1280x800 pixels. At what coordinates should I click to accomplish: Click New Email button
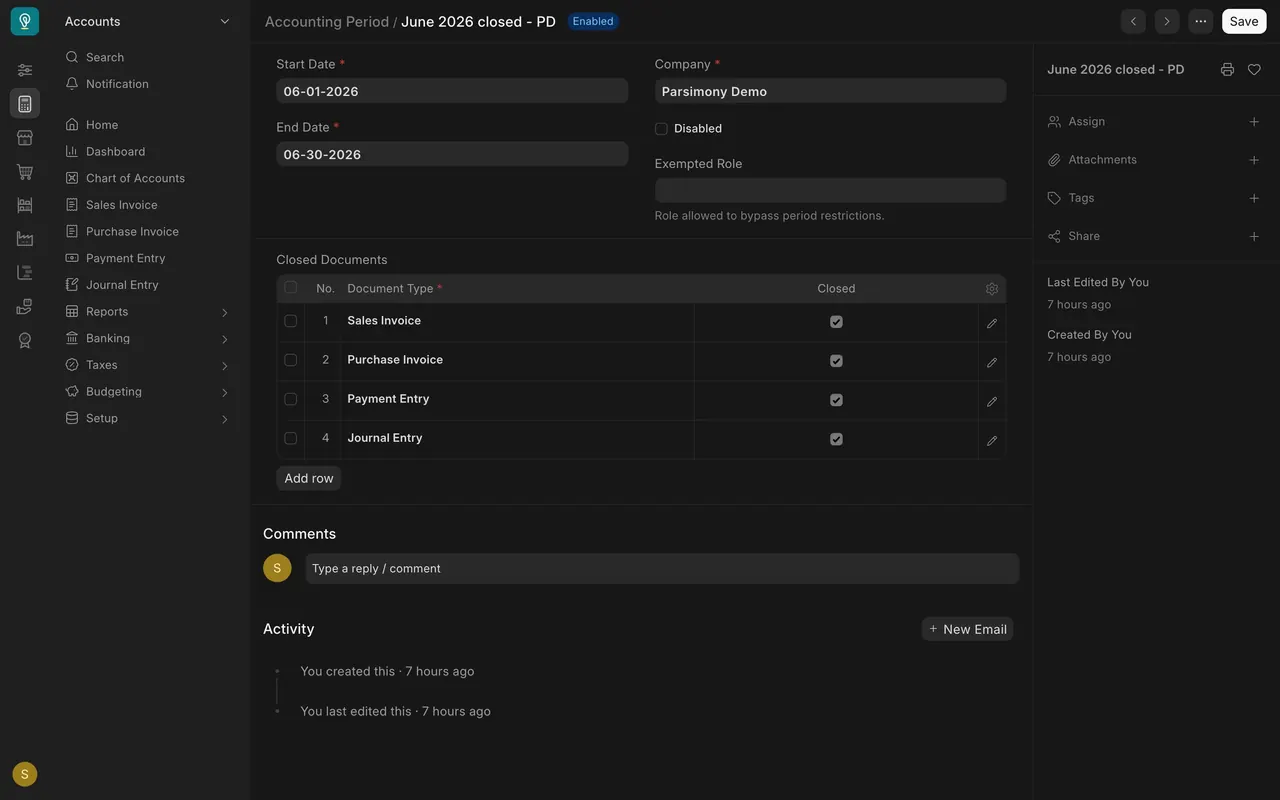click(967, 629)
